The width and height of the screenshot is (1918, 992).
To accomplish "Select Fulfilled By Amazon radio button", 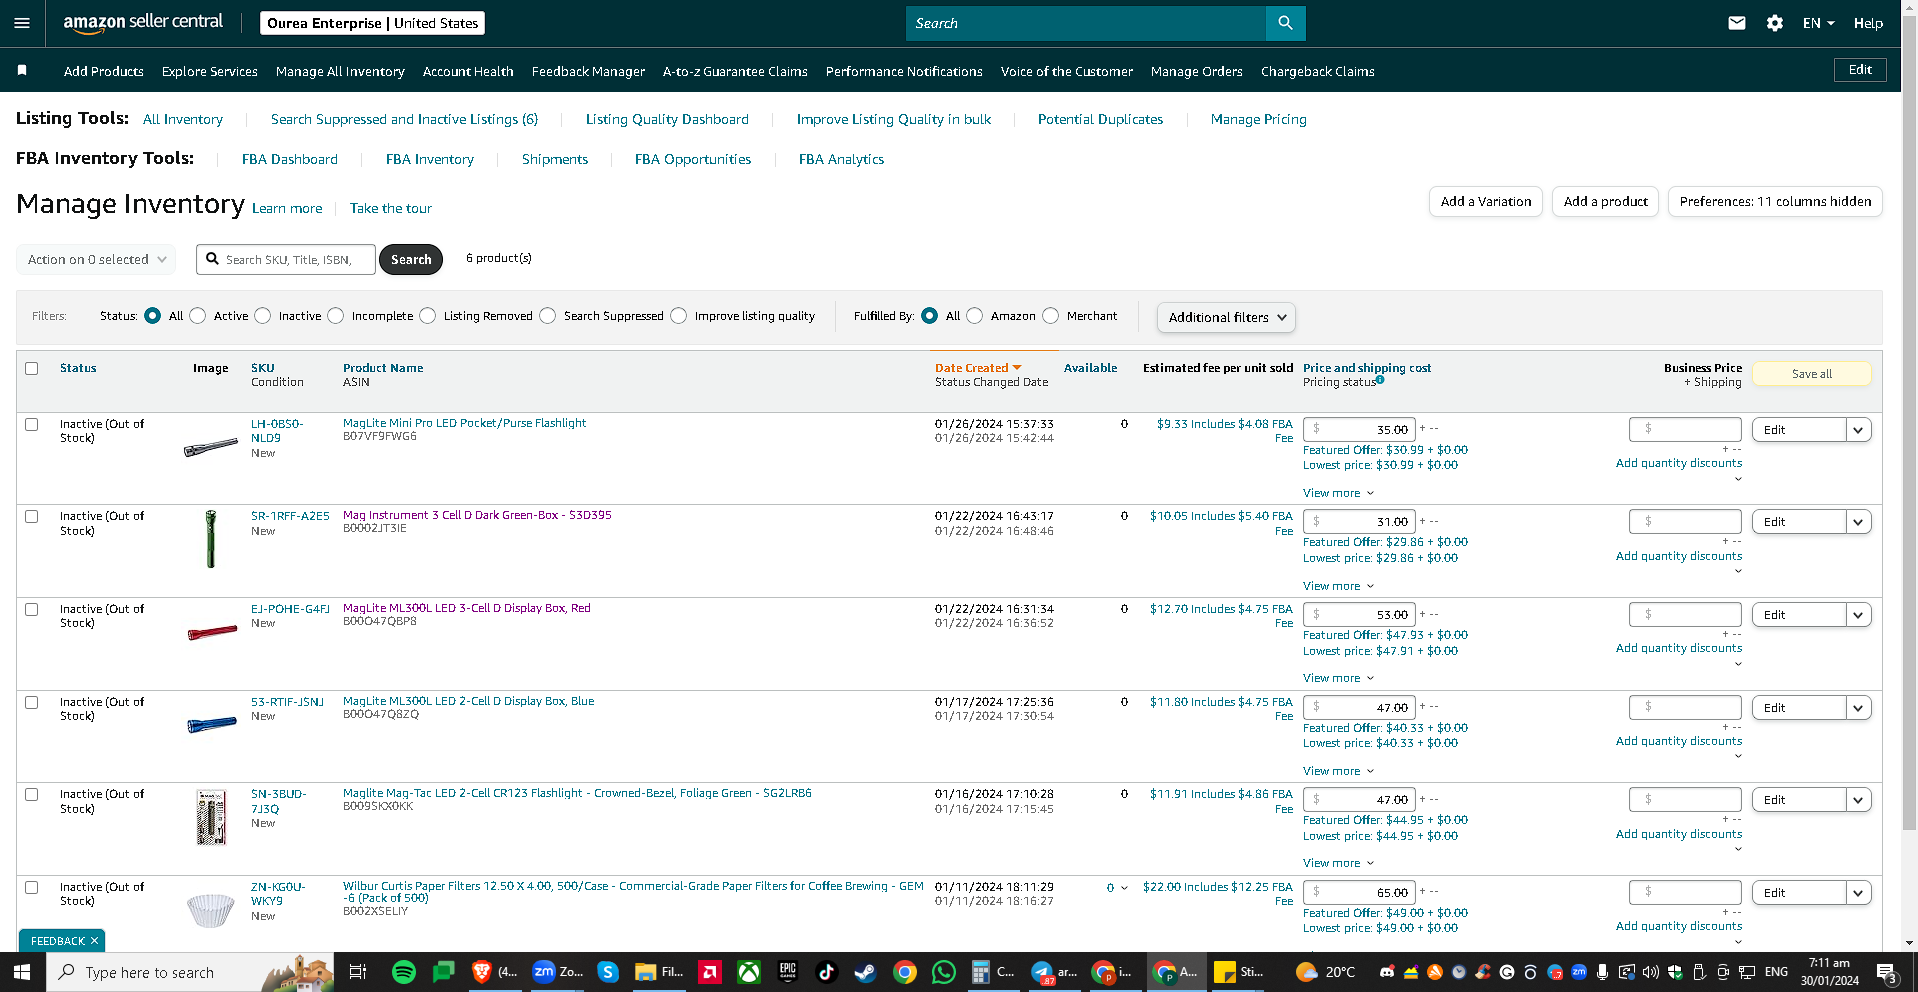I will coord(975,315).
